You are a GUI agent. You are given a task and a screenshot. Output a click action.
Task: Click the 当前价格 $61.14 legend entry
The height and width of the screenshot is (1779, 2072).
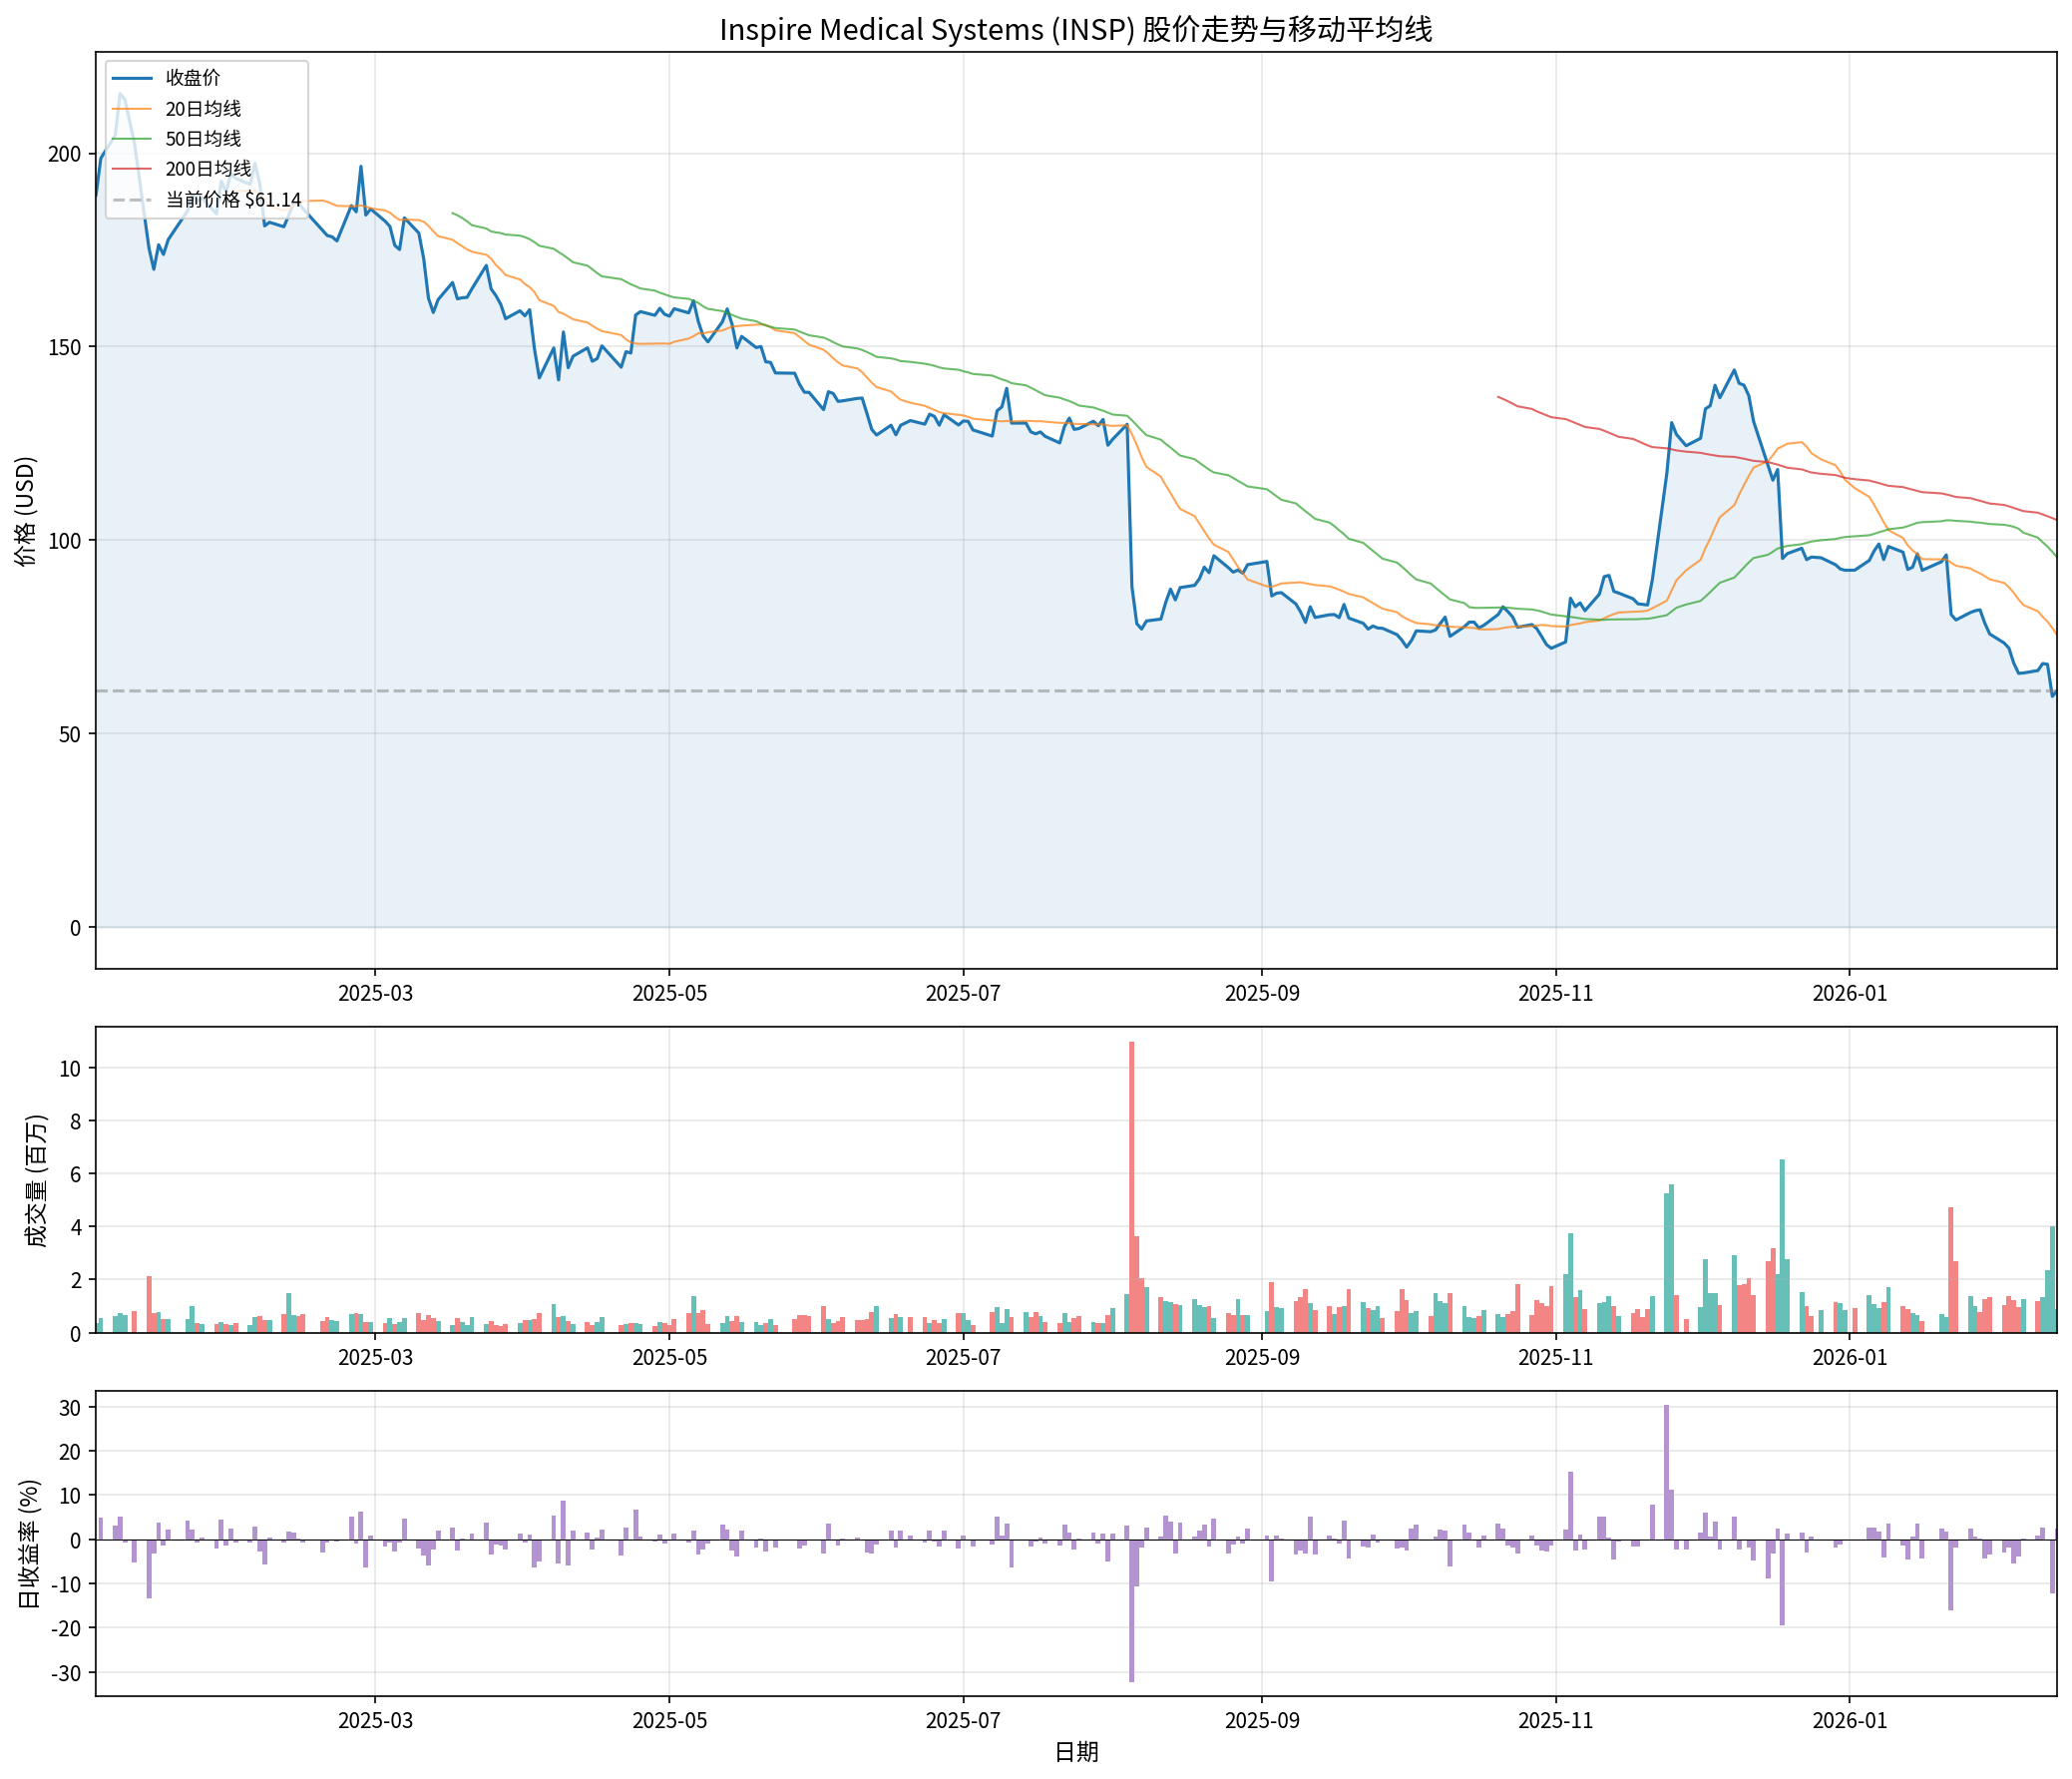[x=232, y=200]
